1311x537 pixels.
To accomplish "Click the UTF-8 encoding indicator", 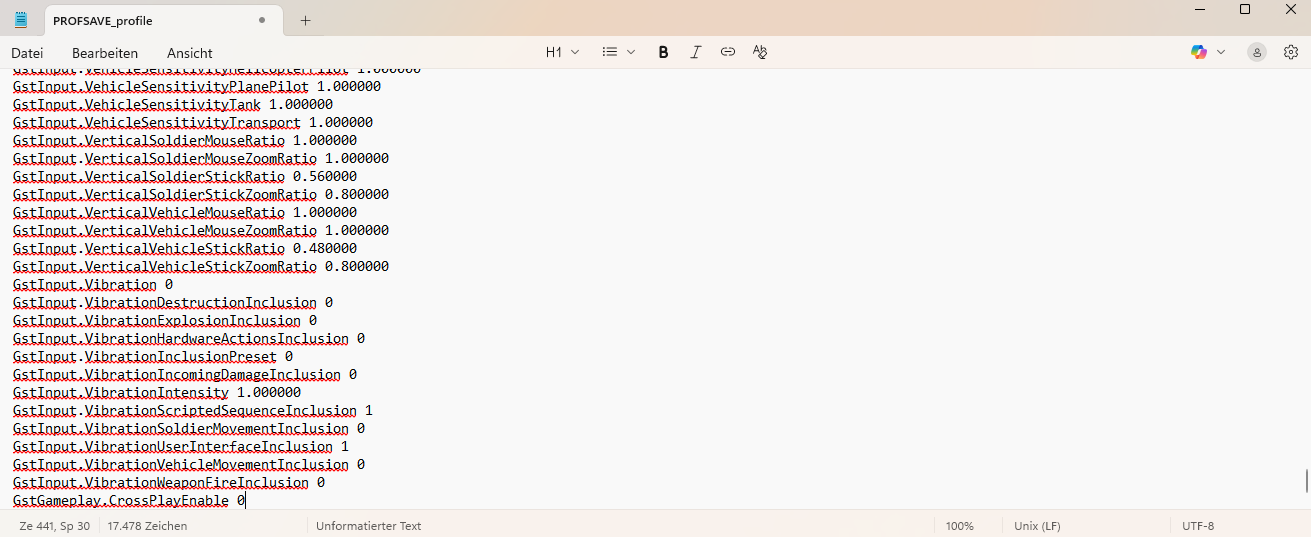I will [1197, 526].
